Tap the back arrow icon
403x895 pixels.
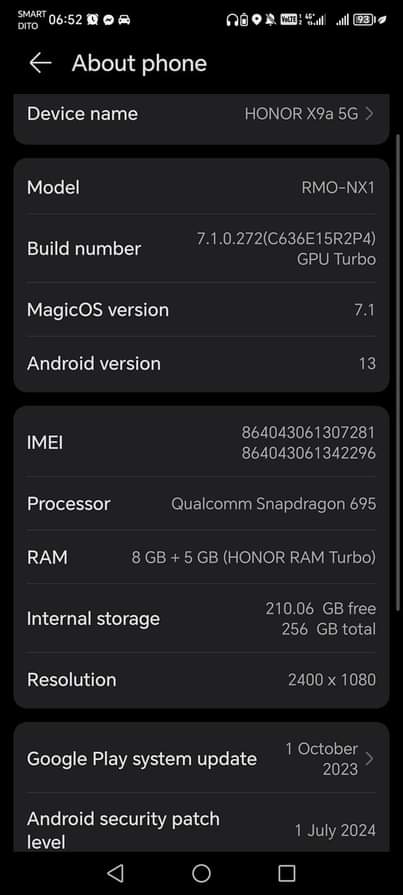tap(41, 63)
